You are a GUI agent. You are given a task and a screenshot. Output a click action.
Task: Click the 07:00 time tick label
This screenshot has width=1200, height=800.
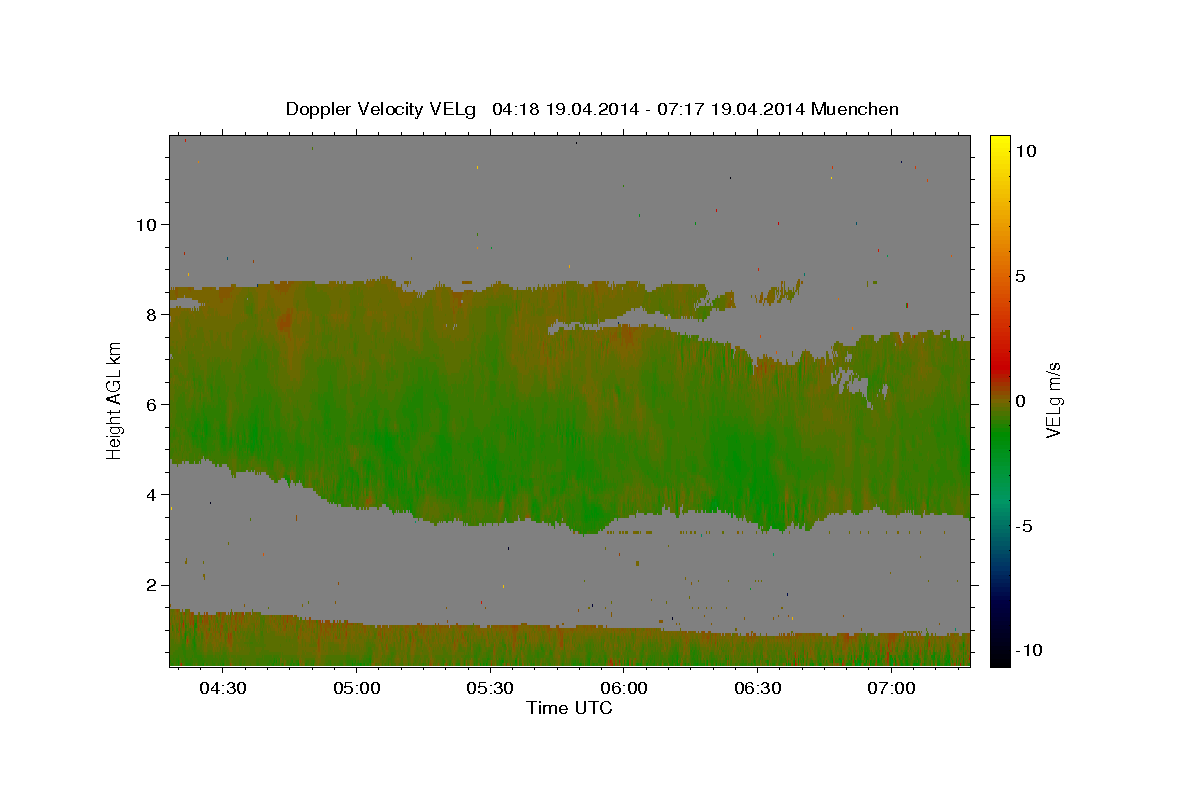(x=890, y=688)
